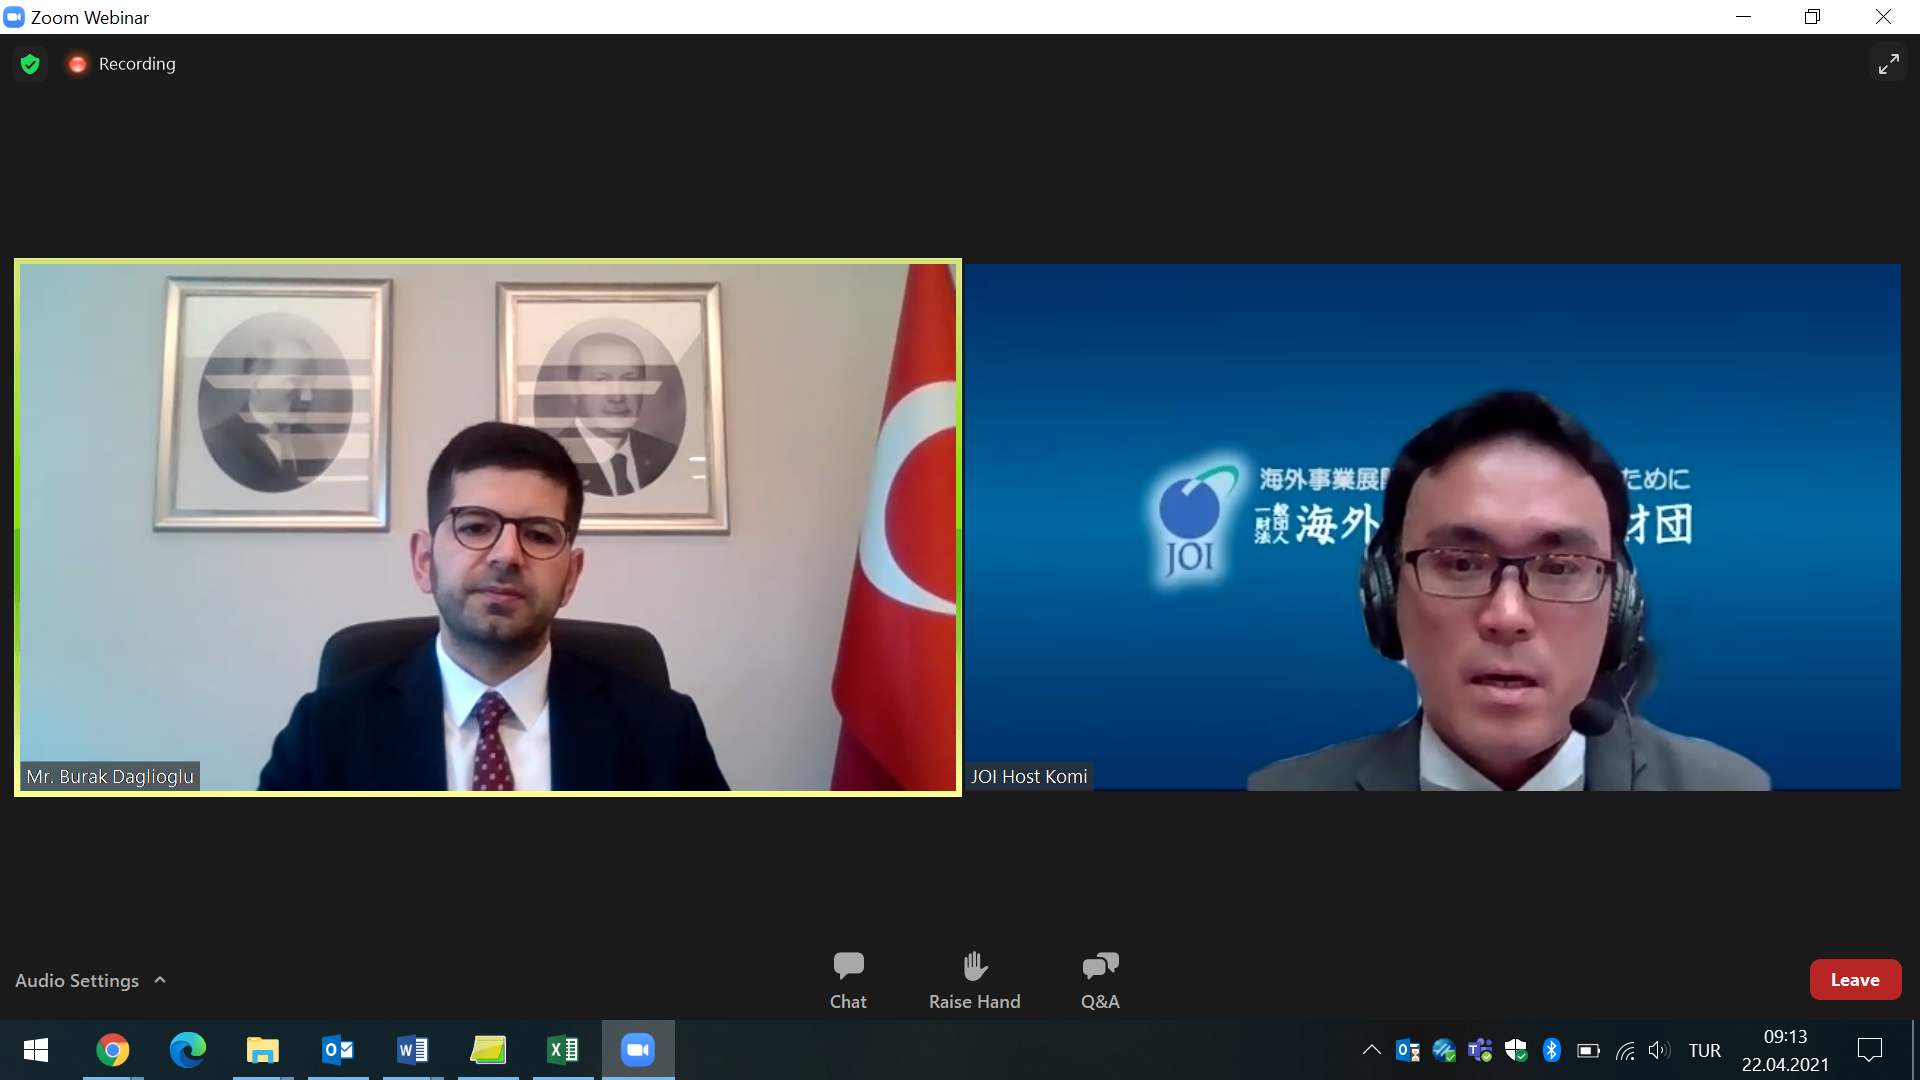Viewport: 1920px width, 1080px height.
Task: Minimize the Zoom Webinar window
Action: click(1743, 17)
